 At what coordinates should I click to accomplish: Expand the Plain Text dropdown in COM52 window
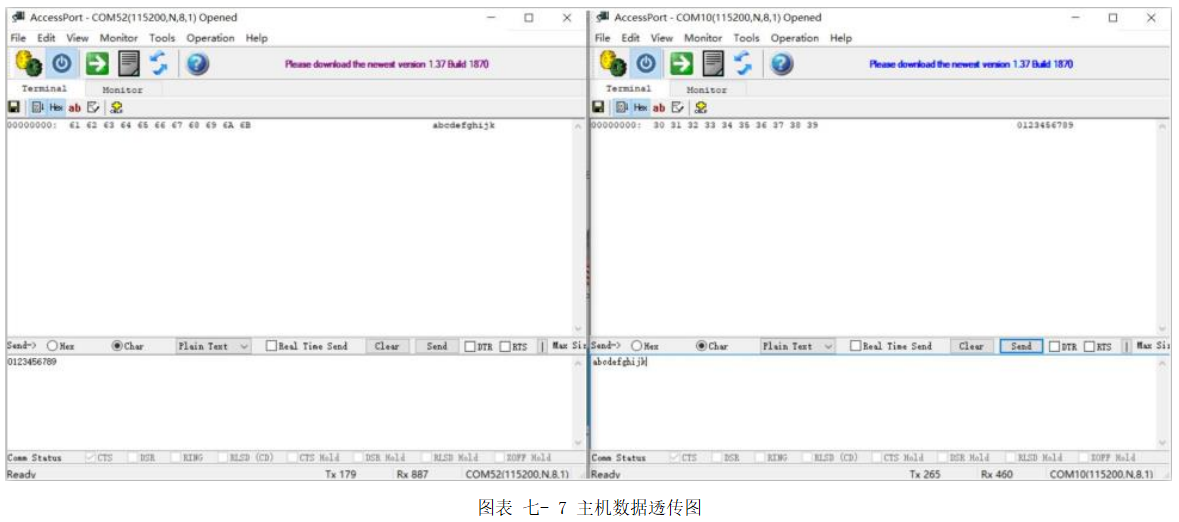[x=214, y=346]
